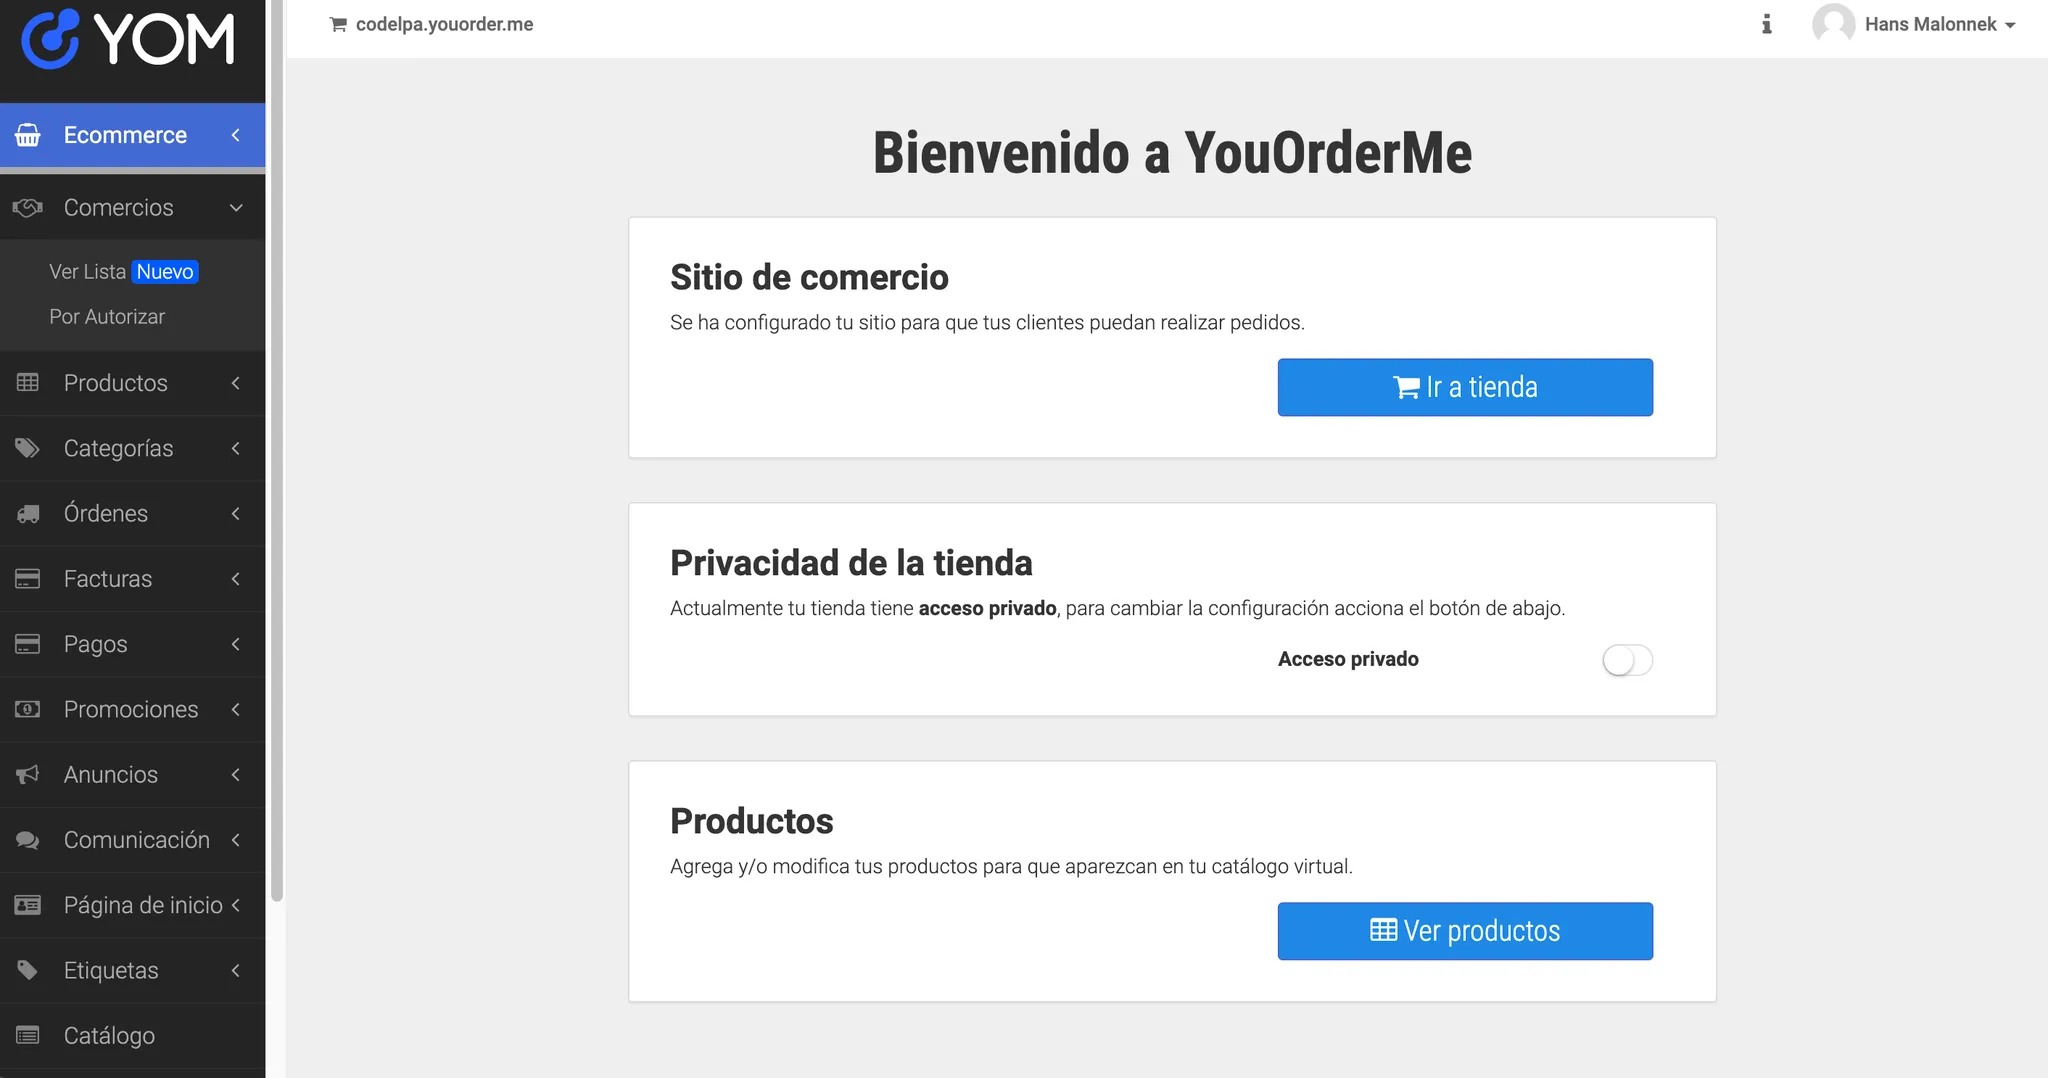Expand the Pagos chevron
This screenshot has height=1078, width=2048.
pyautogui.click(x=236, y=643)
